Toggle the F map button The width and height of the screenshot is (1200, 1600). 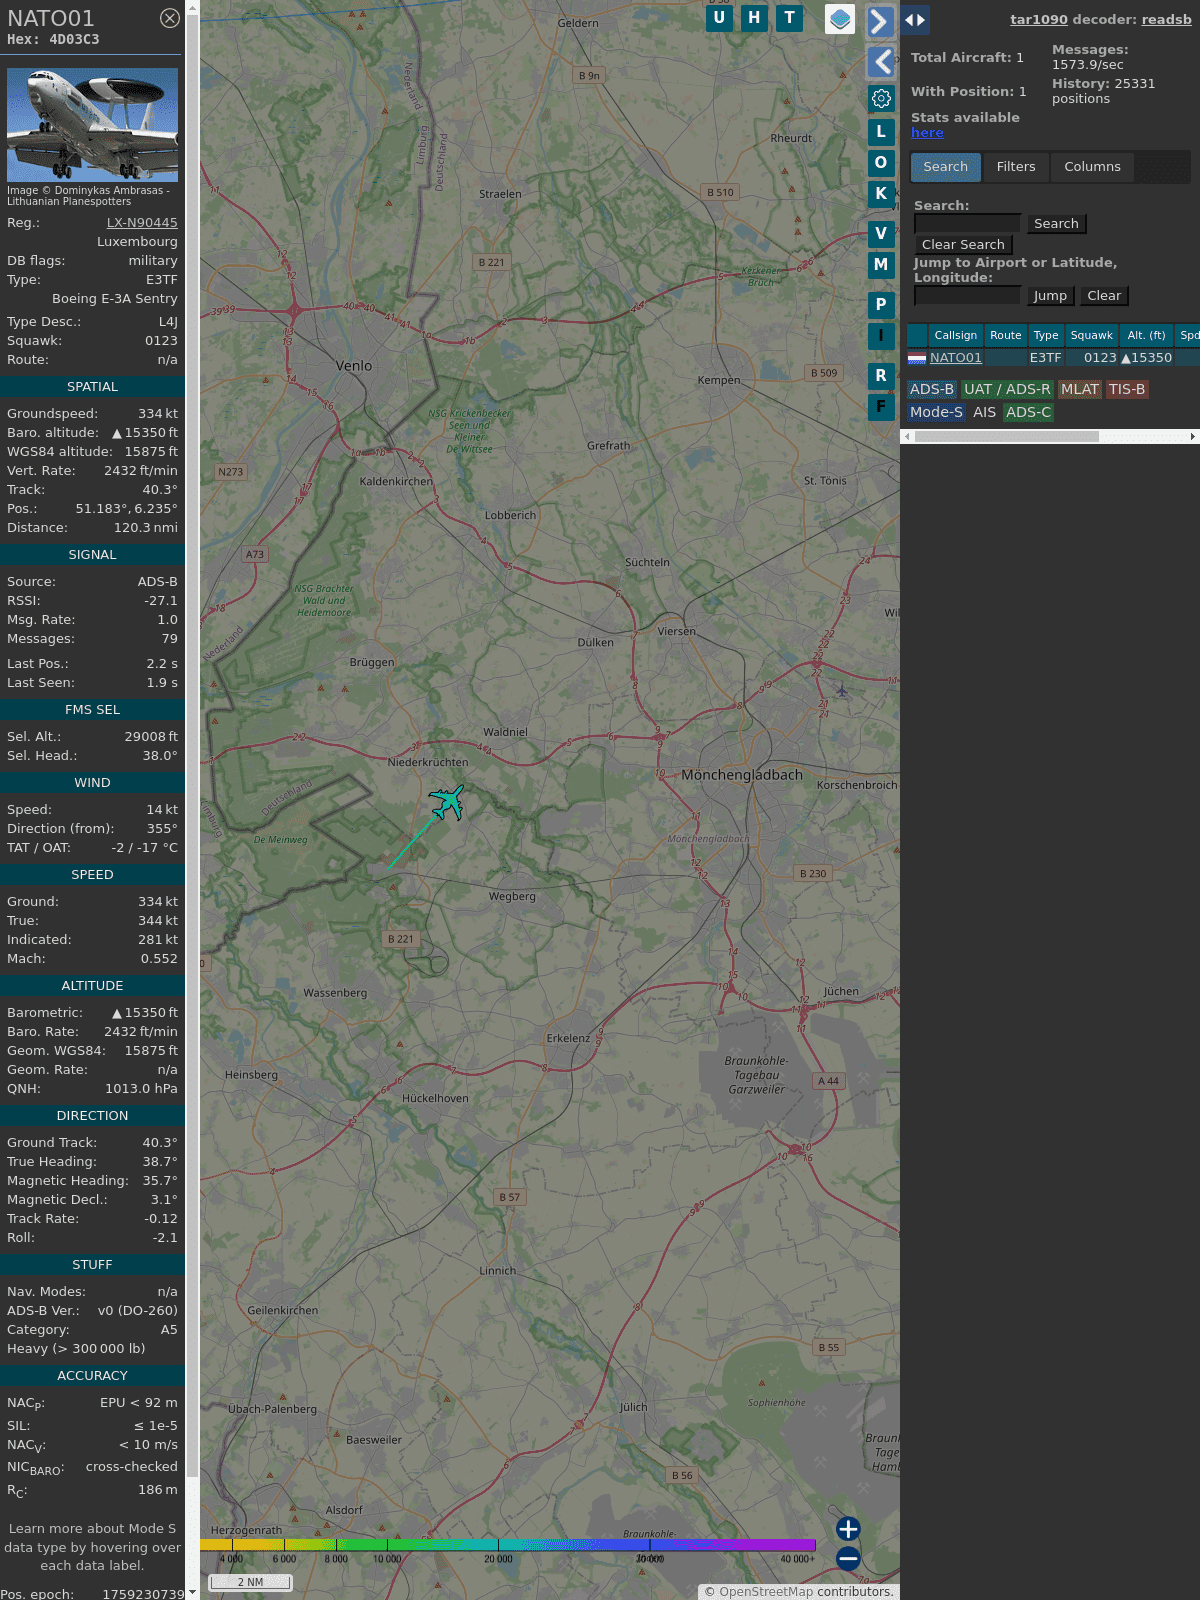[881, 406]
